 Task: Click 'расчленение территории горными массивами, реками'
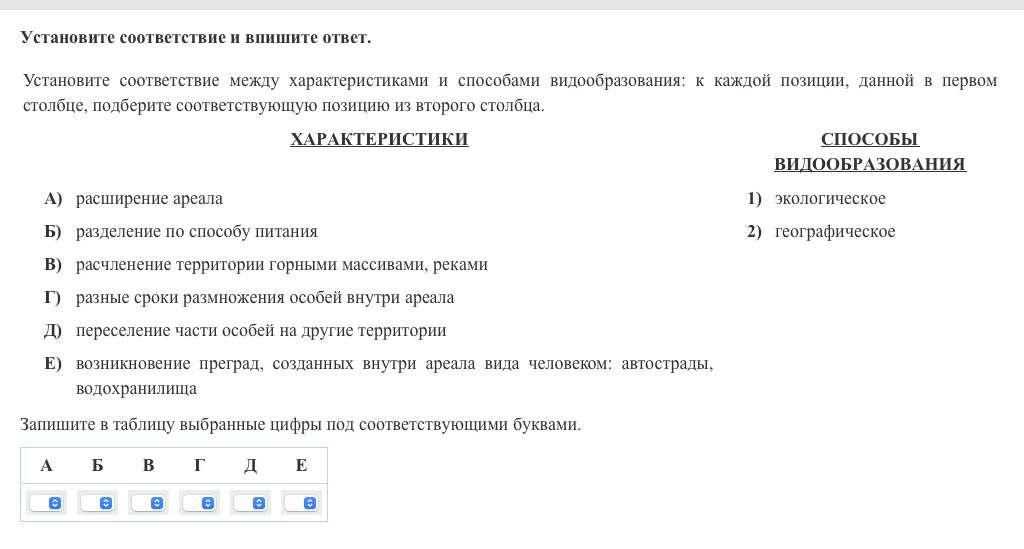[x=281, y=265]
